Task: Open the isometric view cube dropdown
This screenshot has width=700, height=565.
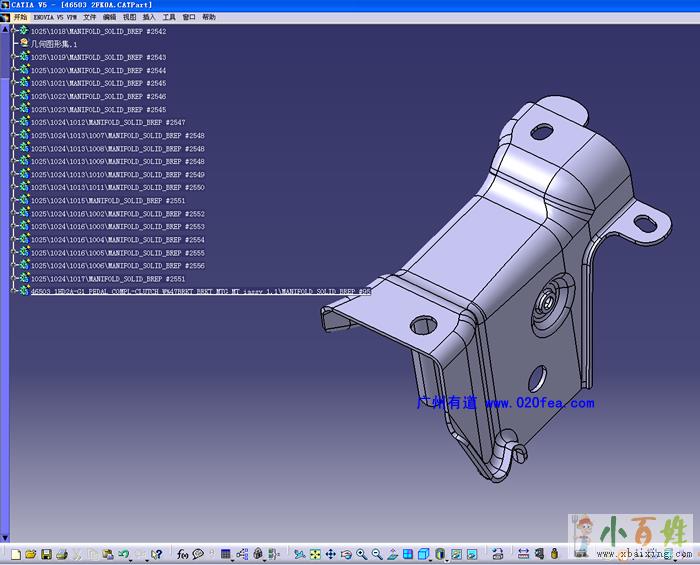Action: [x=430, y=559]
